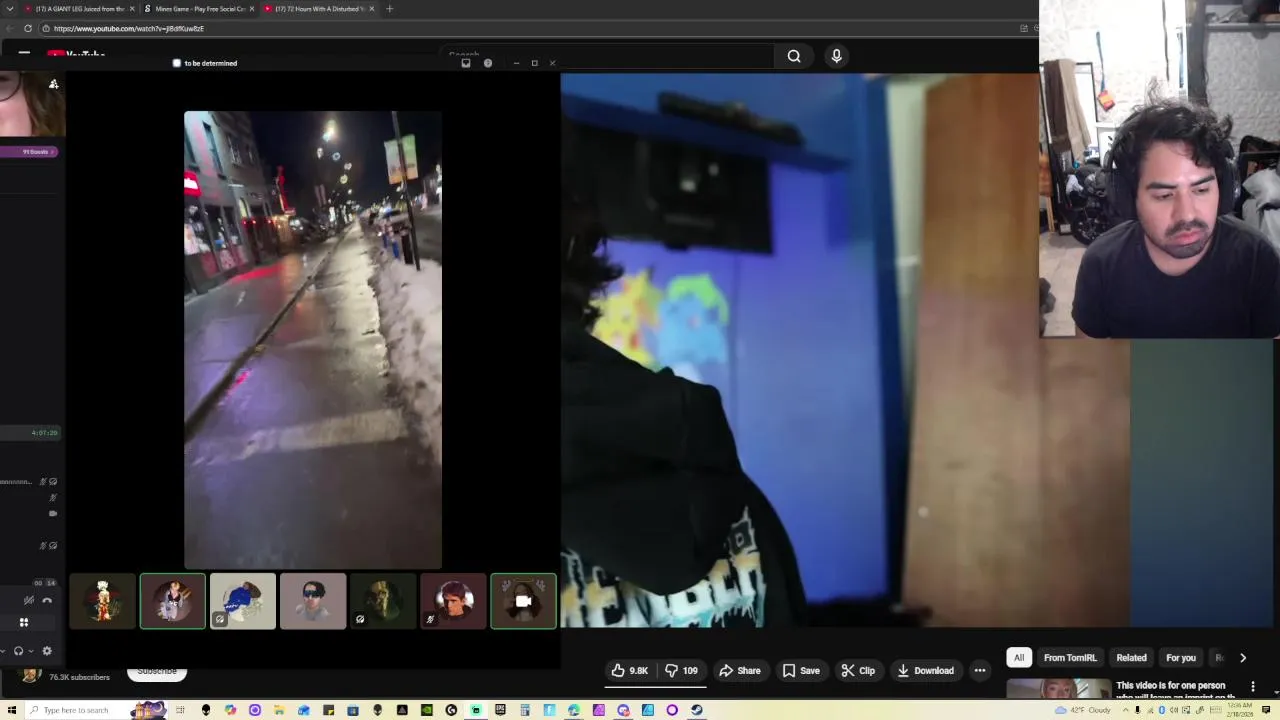Toggle deafen with headphones icon
The width and height of the screenshot is (1280, 720).
pos(18,651)
